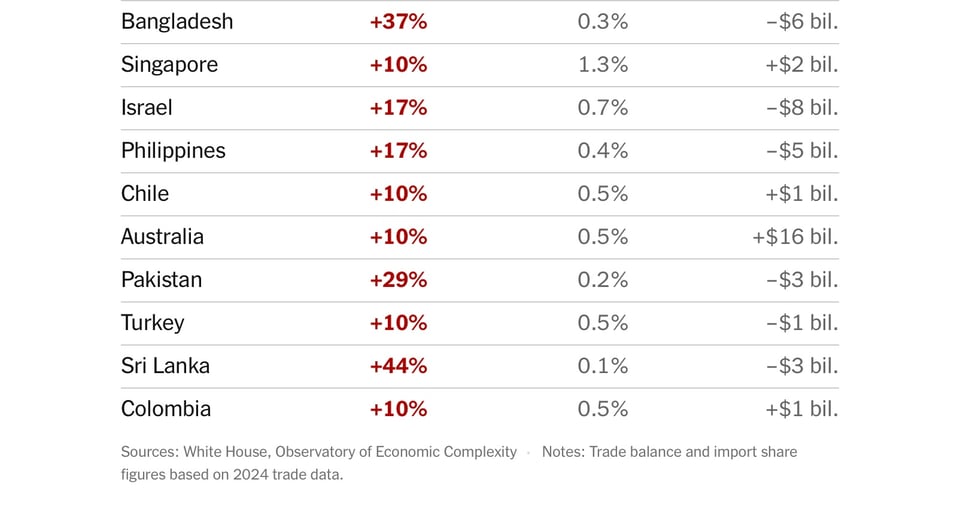Click Singapore's 1.3% import share
The width and height of the screenshot is (960, 516).
click(603, 65)
